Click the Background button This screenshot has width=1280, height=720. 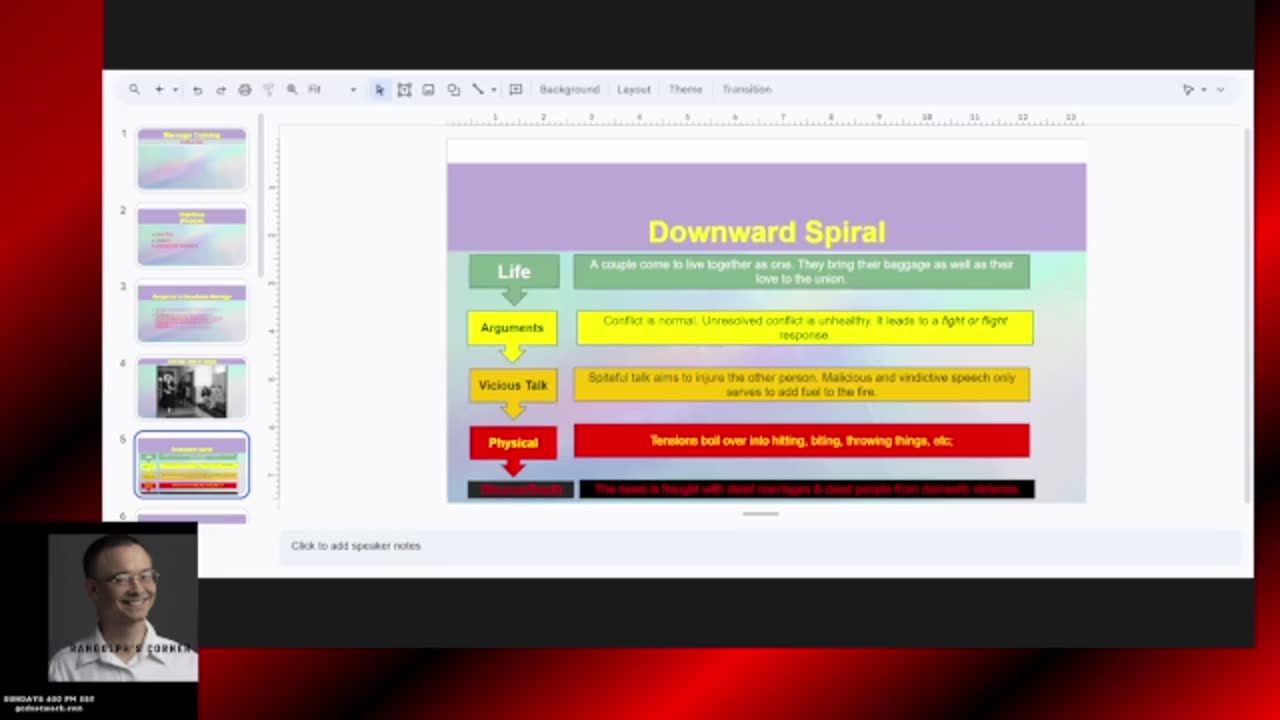[569, 89]
